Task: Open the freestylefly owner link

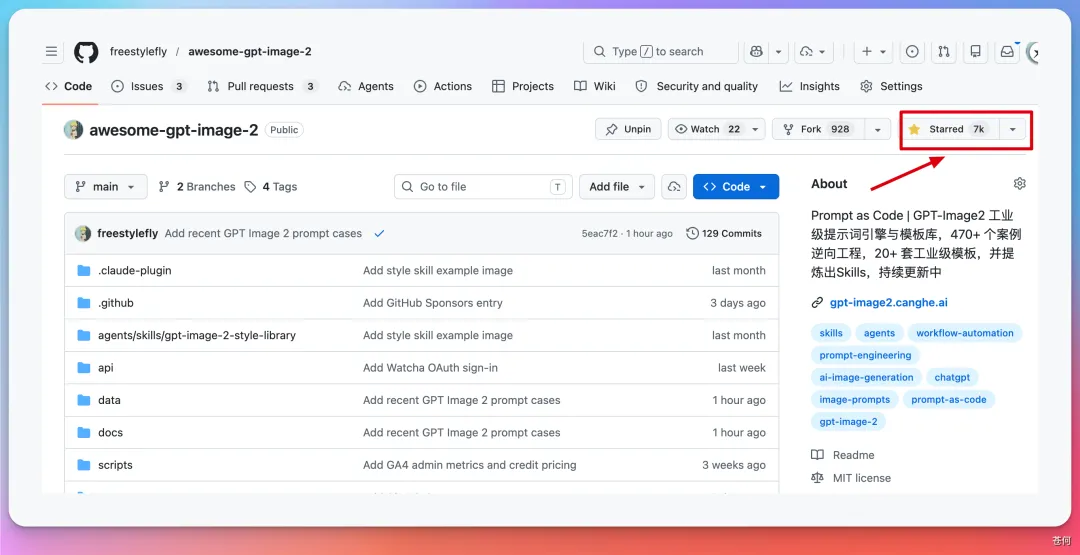Action: [137, 52]
